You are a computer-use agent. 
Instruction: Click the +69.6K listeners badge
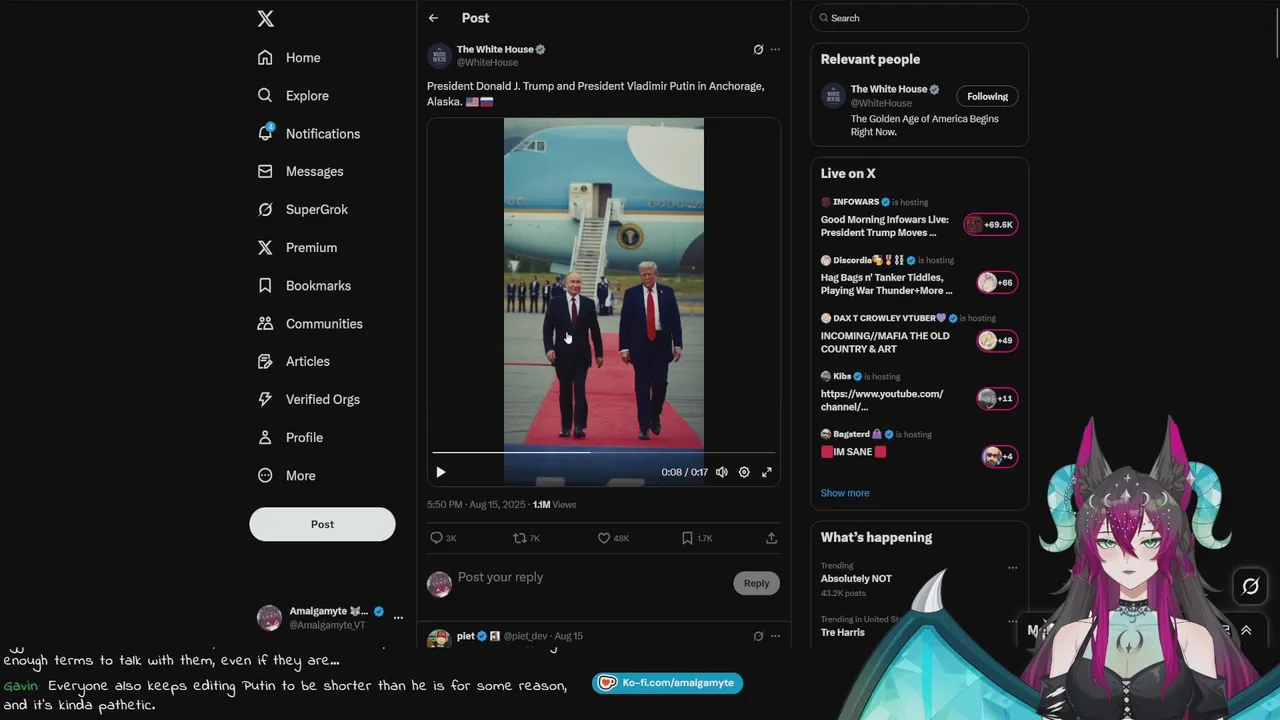(991, 225)
